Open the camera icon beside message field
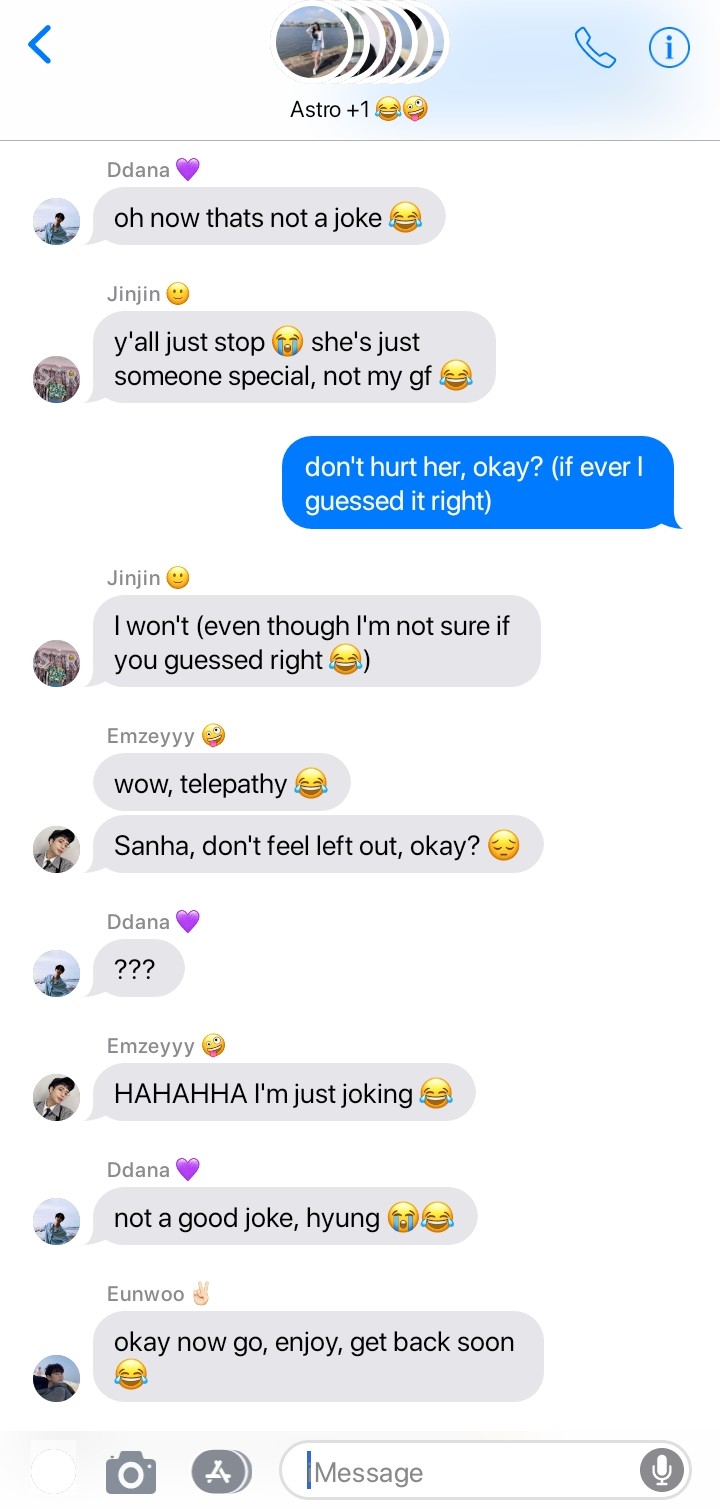 click(x=131, y=1473)
